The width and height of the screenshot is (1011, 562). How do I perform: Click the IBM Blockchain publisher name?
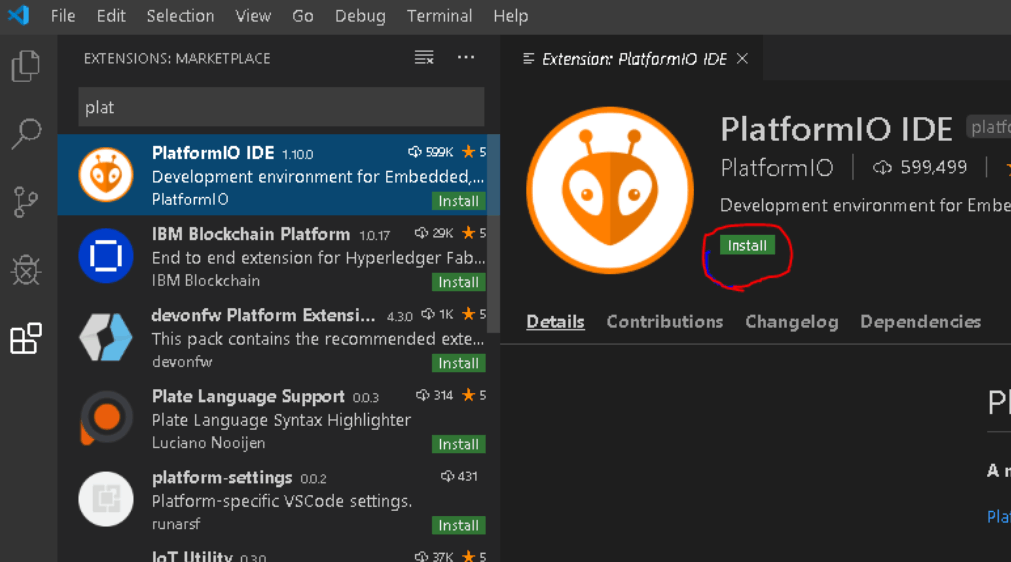click(x=206, y=280)
